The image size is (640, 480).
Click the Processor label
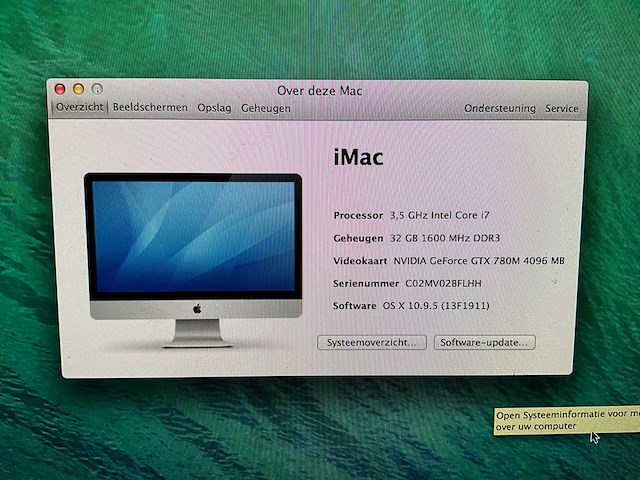click(x=358, y=216)
